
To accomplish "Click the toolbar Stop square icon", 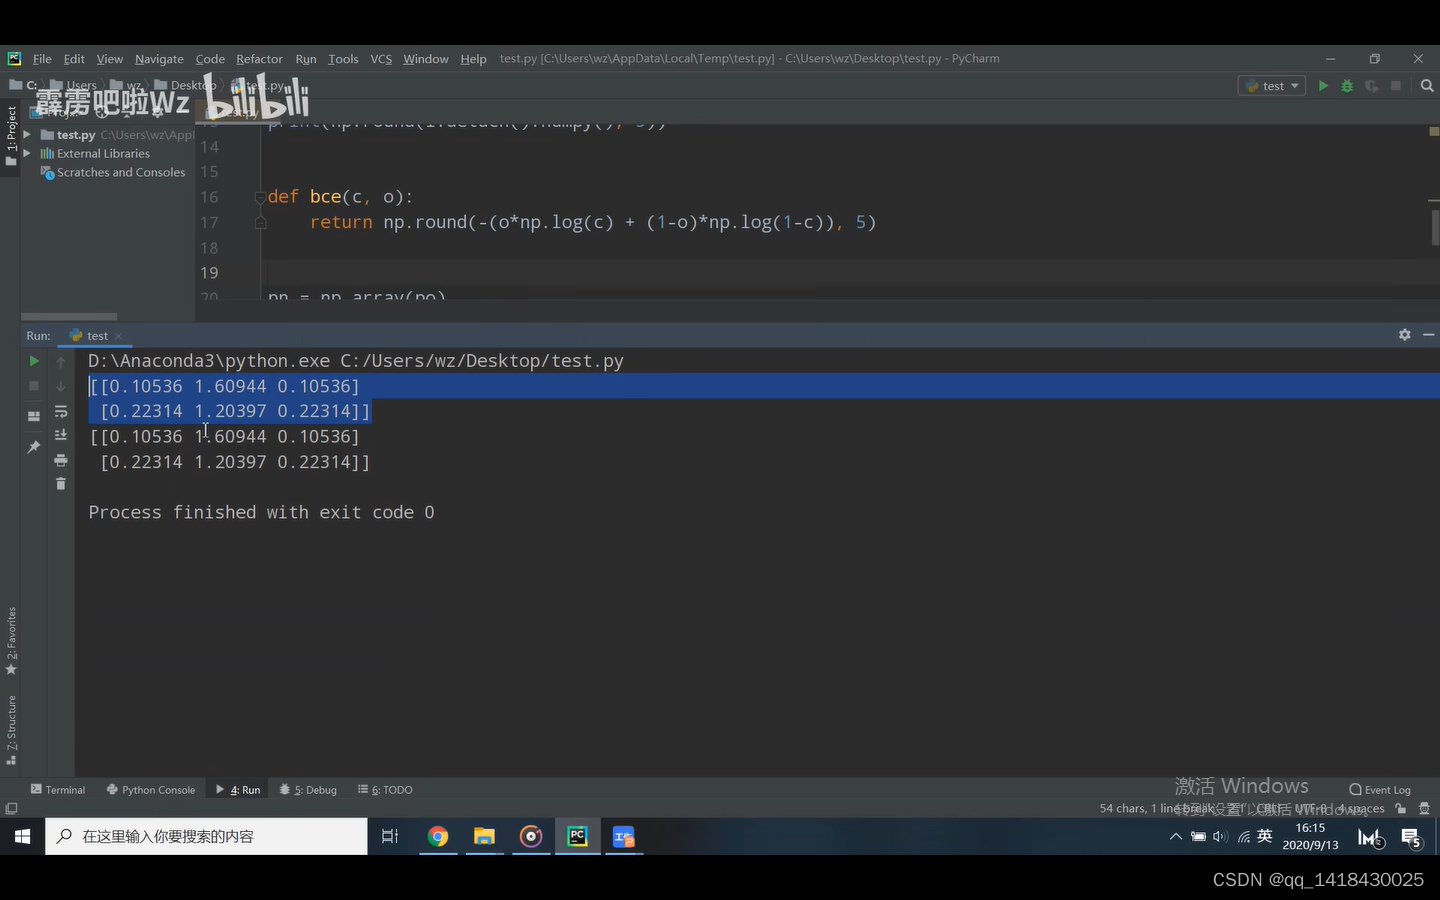I will coord(1396,86).
